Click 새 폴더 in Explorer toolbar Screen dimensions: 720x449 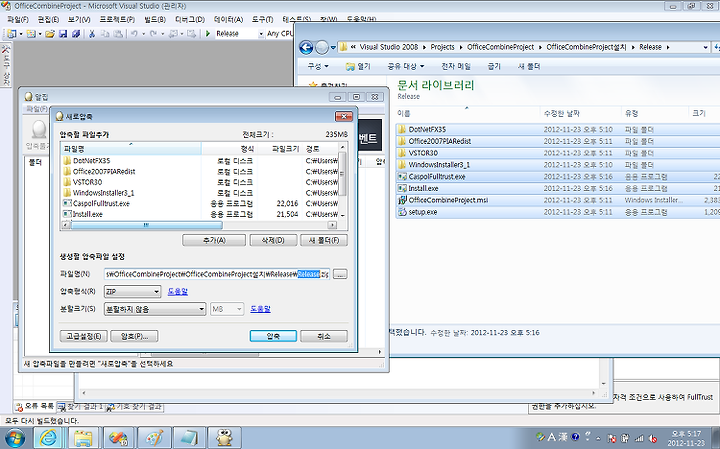click(529, 66)
